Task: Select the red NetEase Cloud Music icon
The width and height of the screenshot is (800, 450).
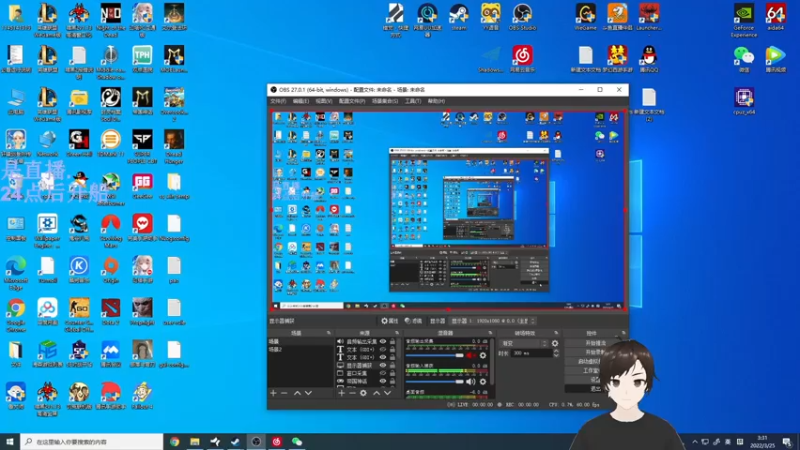Action: coord(522,59)
